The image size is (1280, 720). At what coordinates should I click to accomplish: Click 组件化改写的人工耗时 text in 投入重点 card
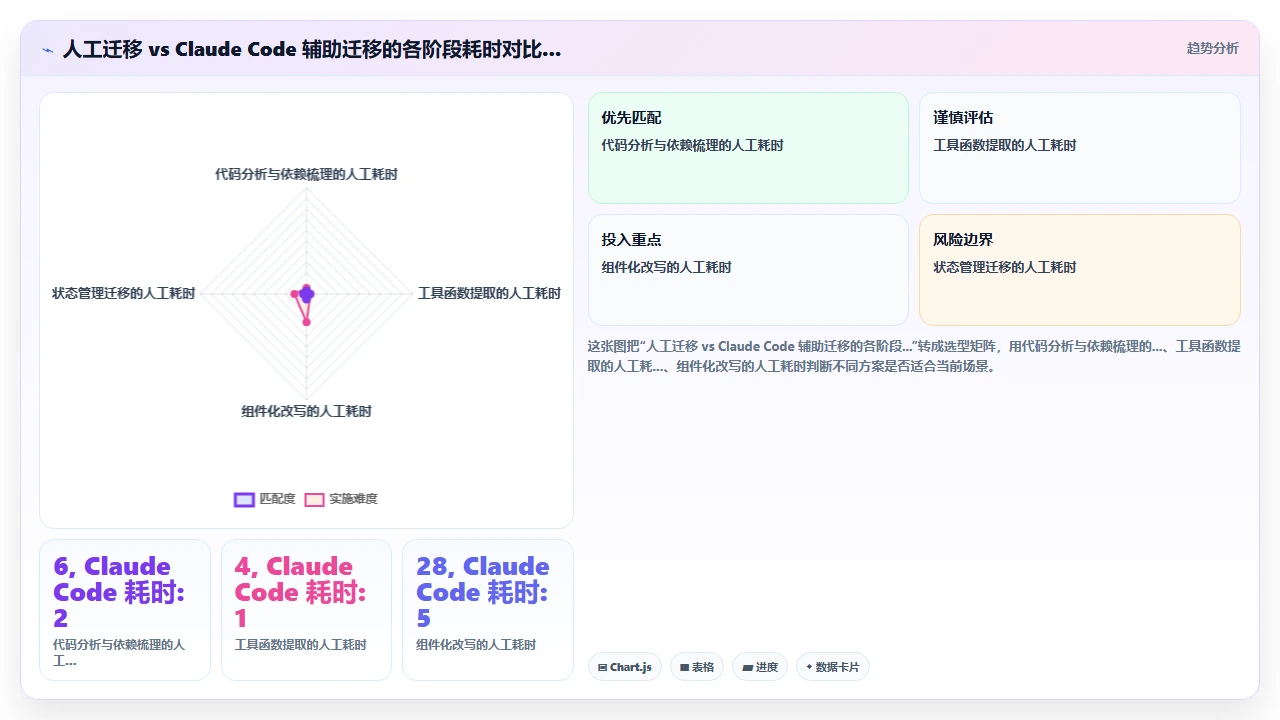click(x=666, y=267)
